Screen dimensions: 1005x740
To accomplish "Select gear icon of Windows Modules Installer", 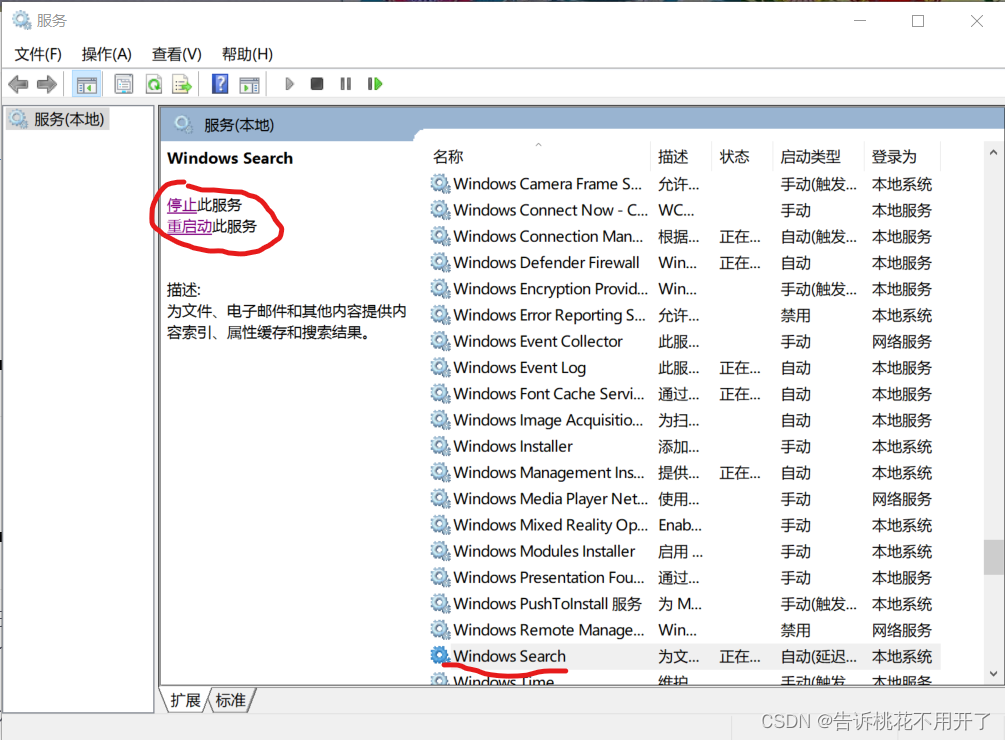I will (x=440, y=552).
